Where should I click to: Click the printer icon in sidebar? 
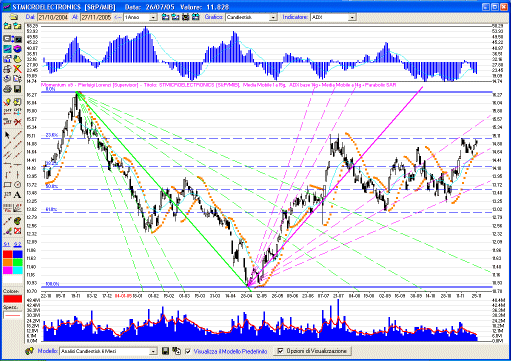(x=7, y=89)
